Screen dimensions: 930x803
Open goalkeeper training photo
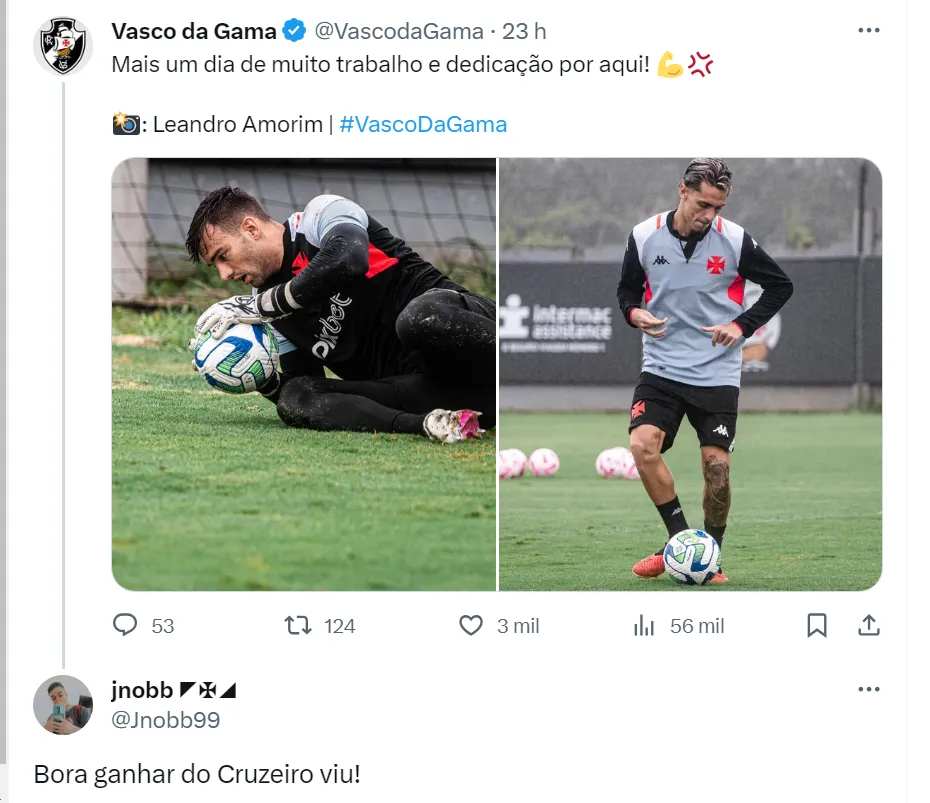[304, 374]
